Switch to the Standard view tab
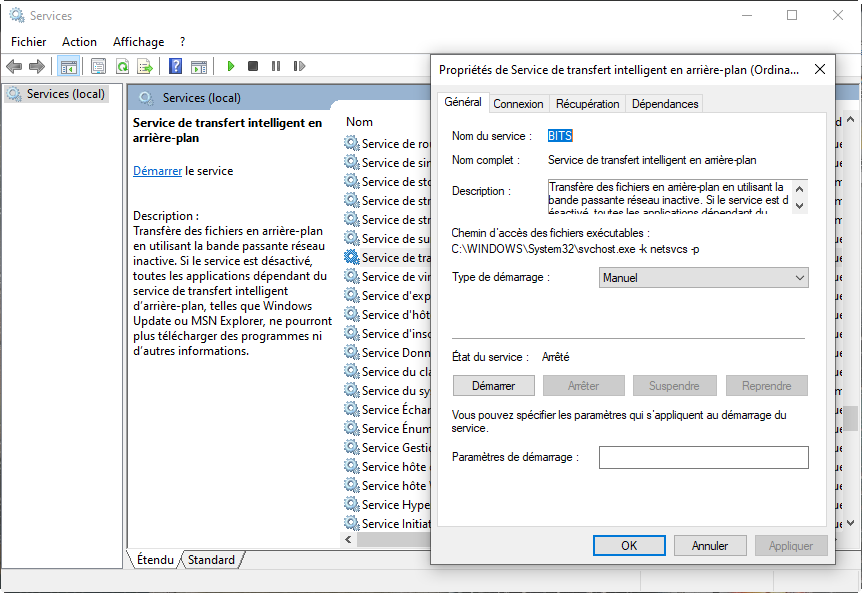 coord(211,559)
